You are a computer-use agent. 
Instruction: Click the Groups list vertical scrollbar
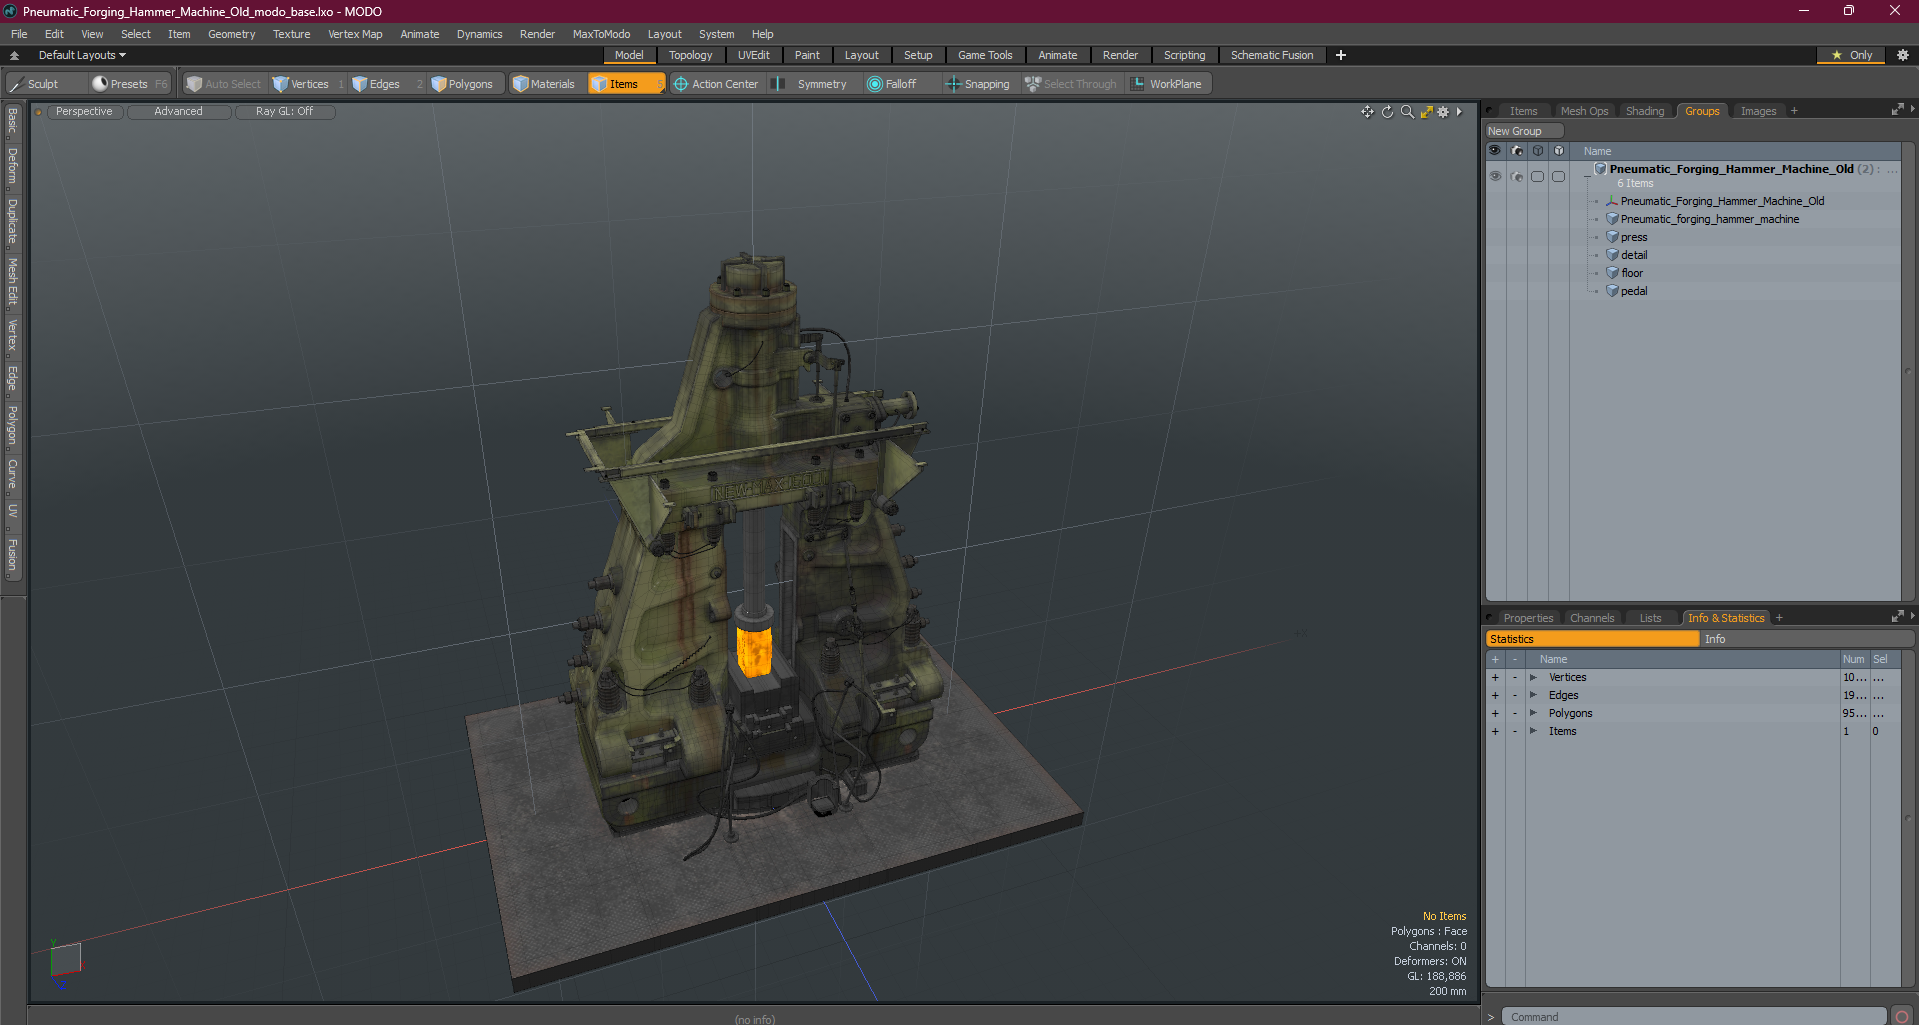tap(1907, 372)
